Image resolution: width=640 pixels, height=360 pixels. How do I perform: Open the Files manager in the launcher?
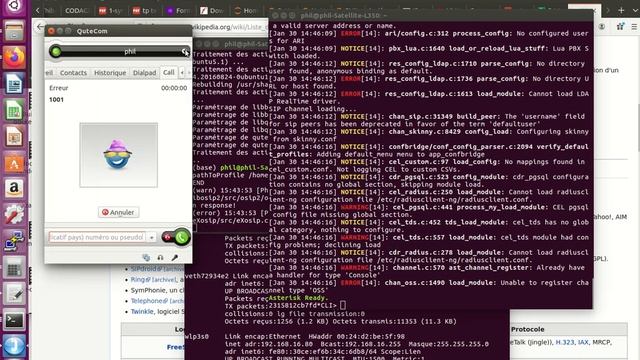tap(14, 31)
